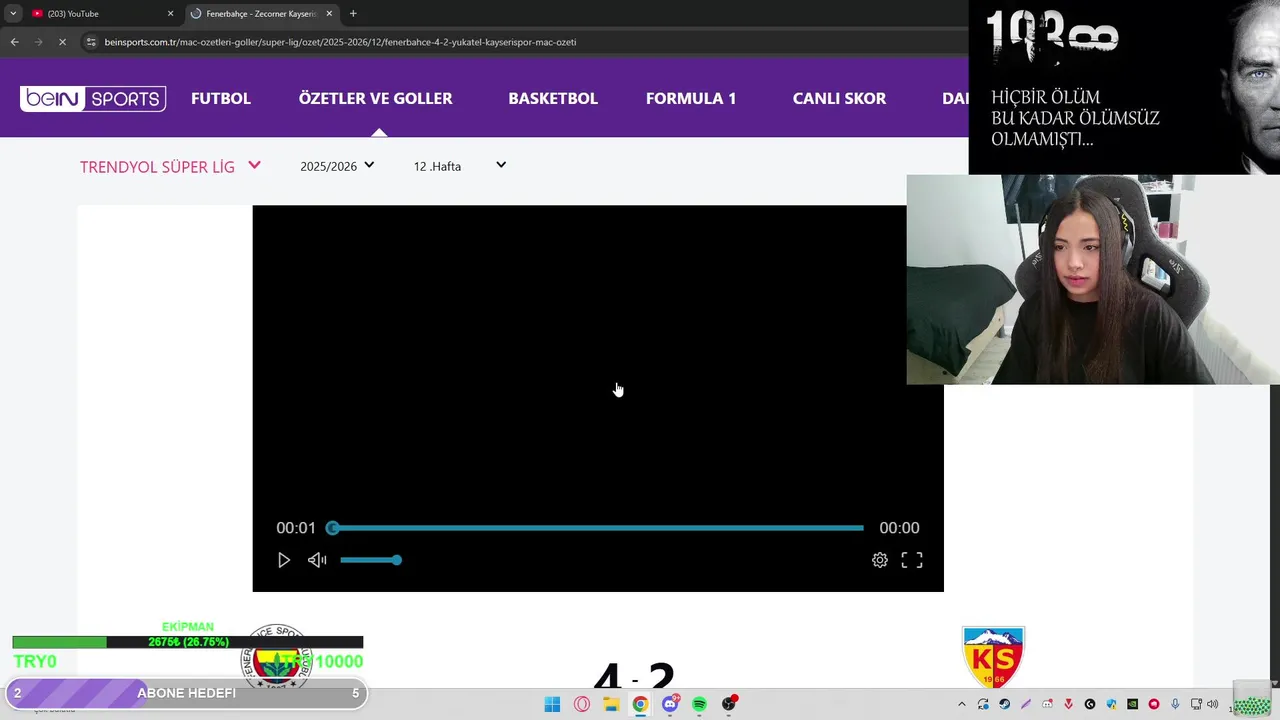This screenshot has width=1280, height=720.
Task: Open OBS Studio from taskbar
Action: coord(729,704)
